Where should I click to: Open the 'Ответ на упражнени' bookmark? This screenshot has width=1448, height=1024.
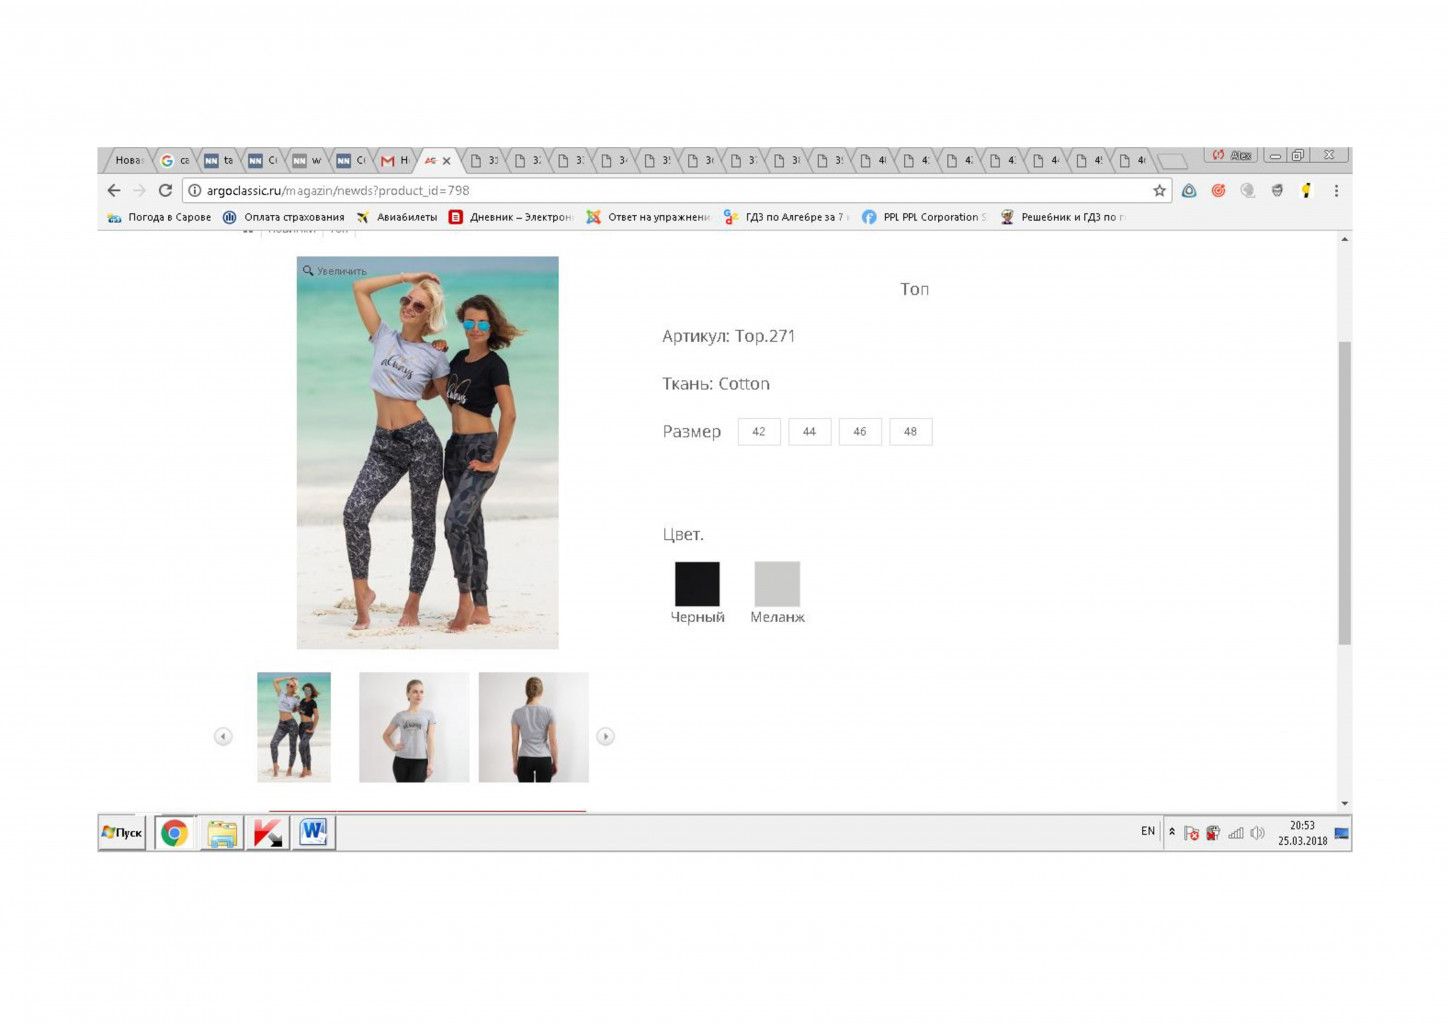click(x=647, y=217)
